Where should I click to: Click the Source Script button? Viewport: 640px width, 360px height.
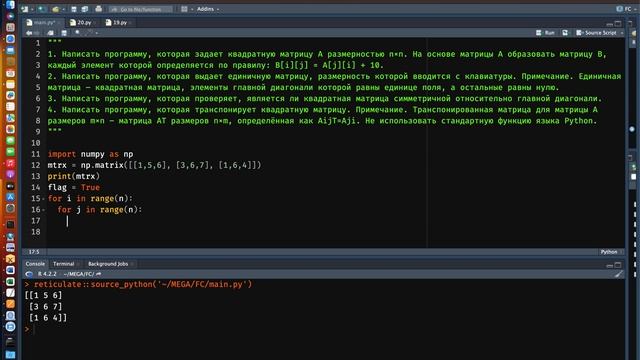point(596,33)
